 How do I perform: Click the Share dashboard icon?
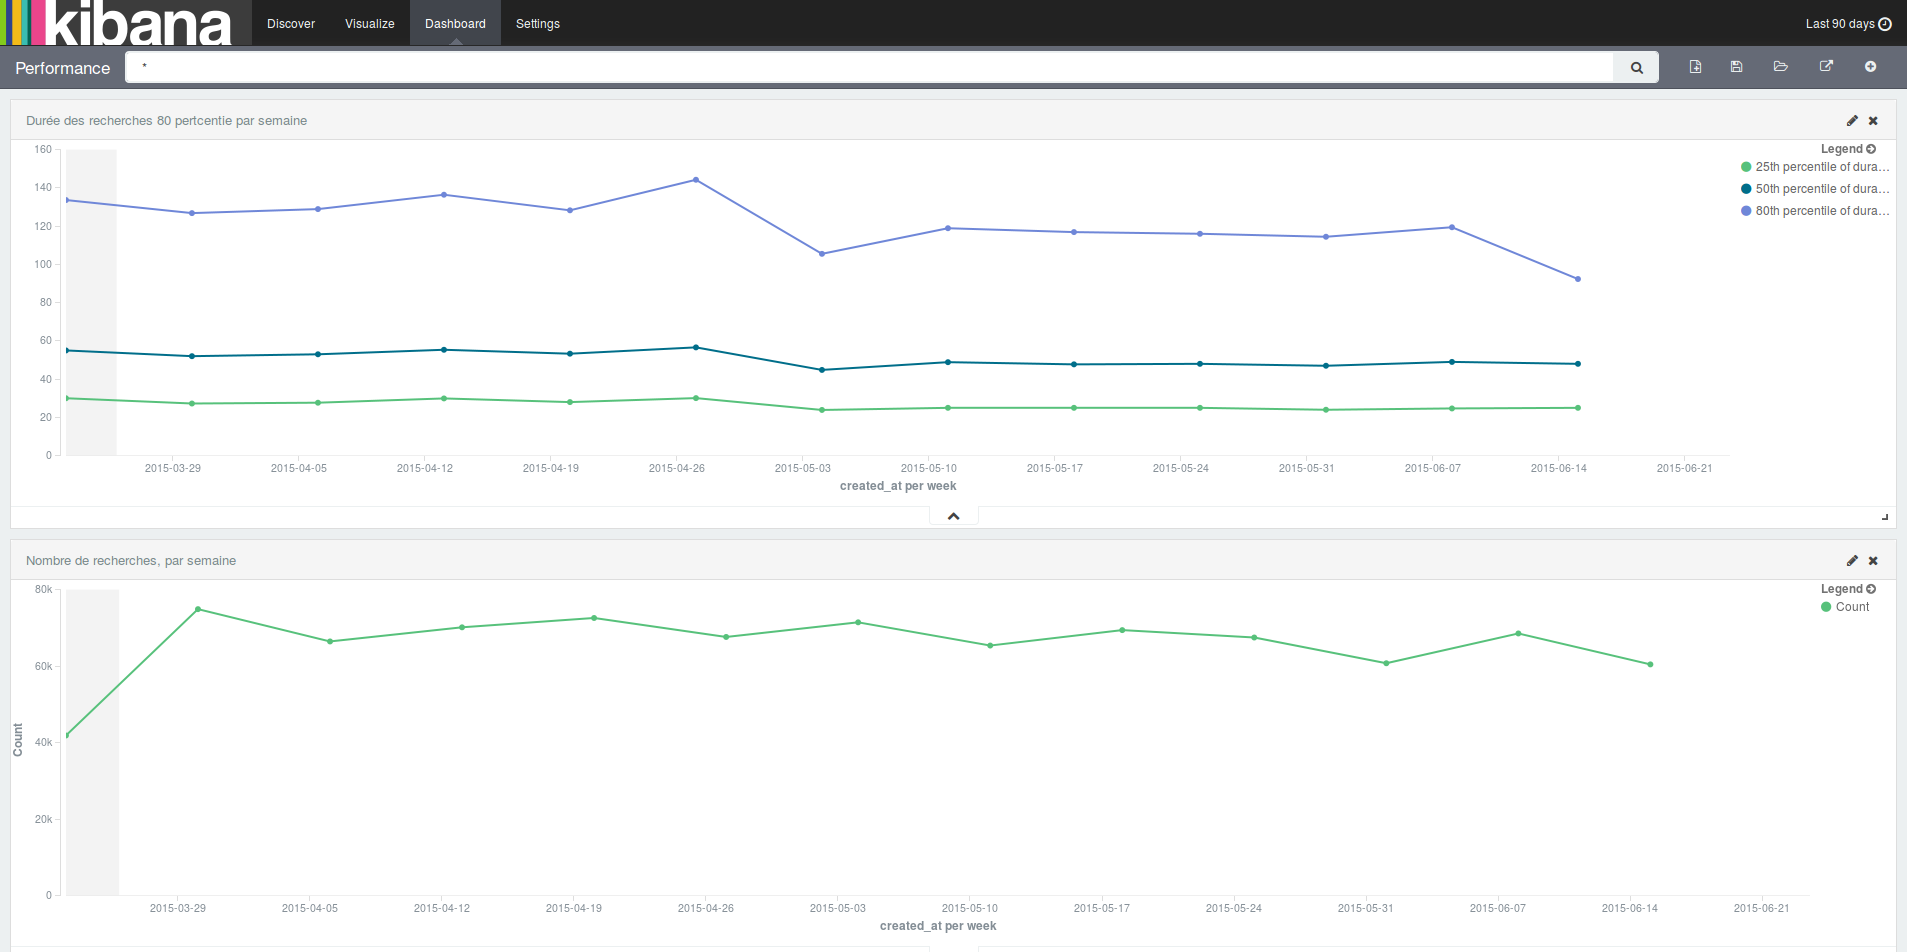tap(1826, 67)
